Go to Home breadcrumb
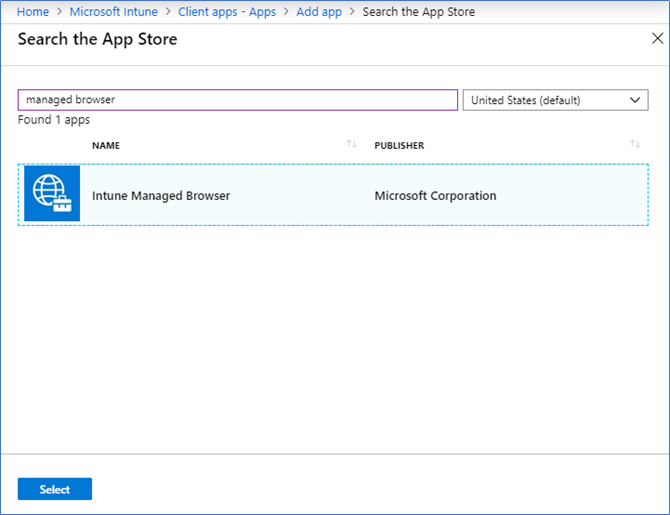Screen dimensions: 670x515 click(x=33, y=12)
